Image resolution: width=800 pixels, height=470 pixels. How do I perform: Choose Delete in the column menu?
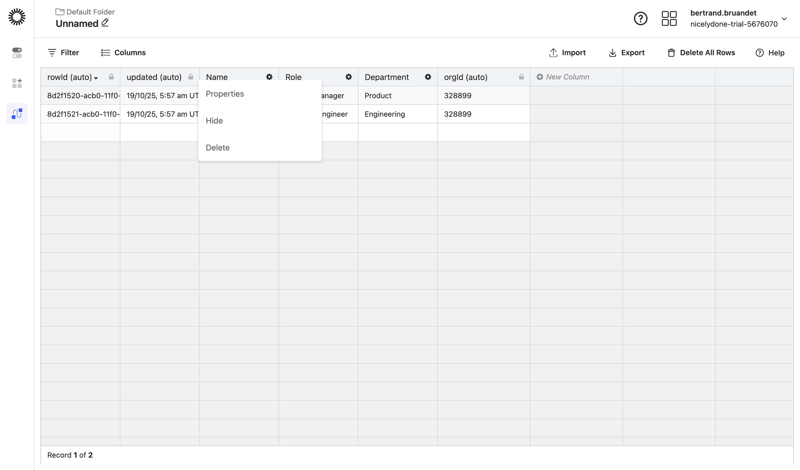tap(218, 148)
